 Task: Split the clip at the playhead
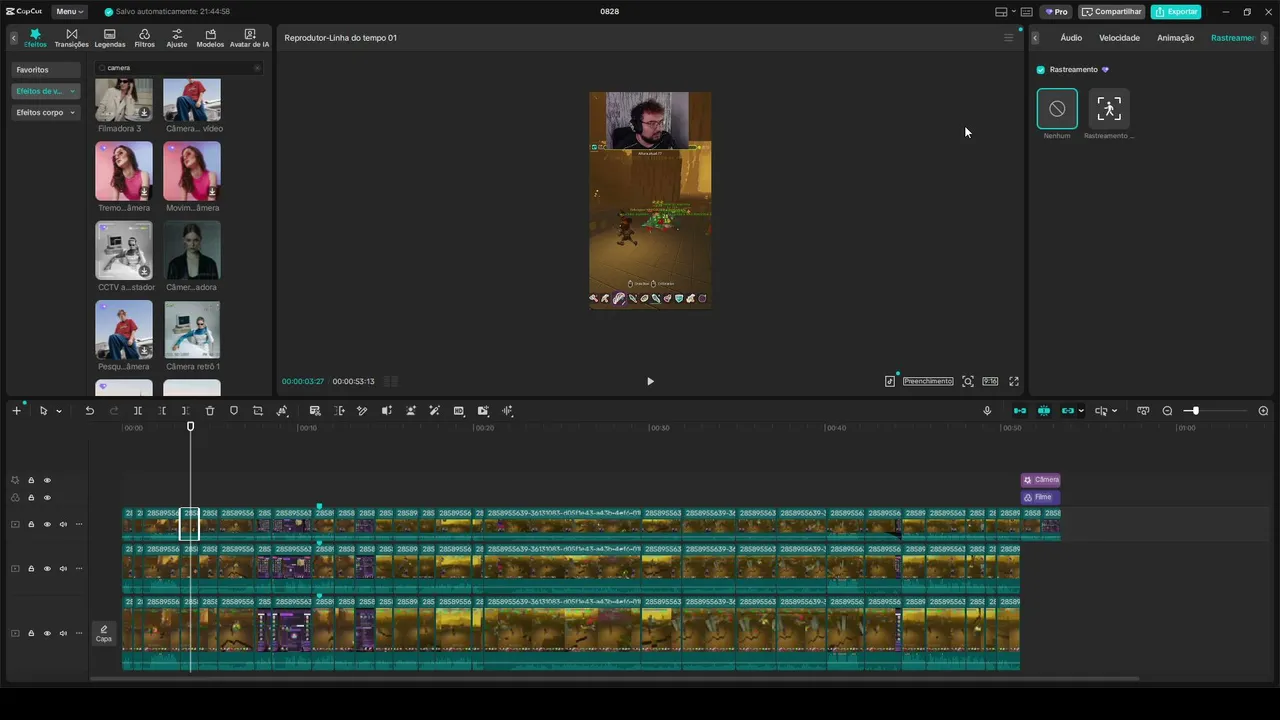pyautogui.click(x=138, y=411)
